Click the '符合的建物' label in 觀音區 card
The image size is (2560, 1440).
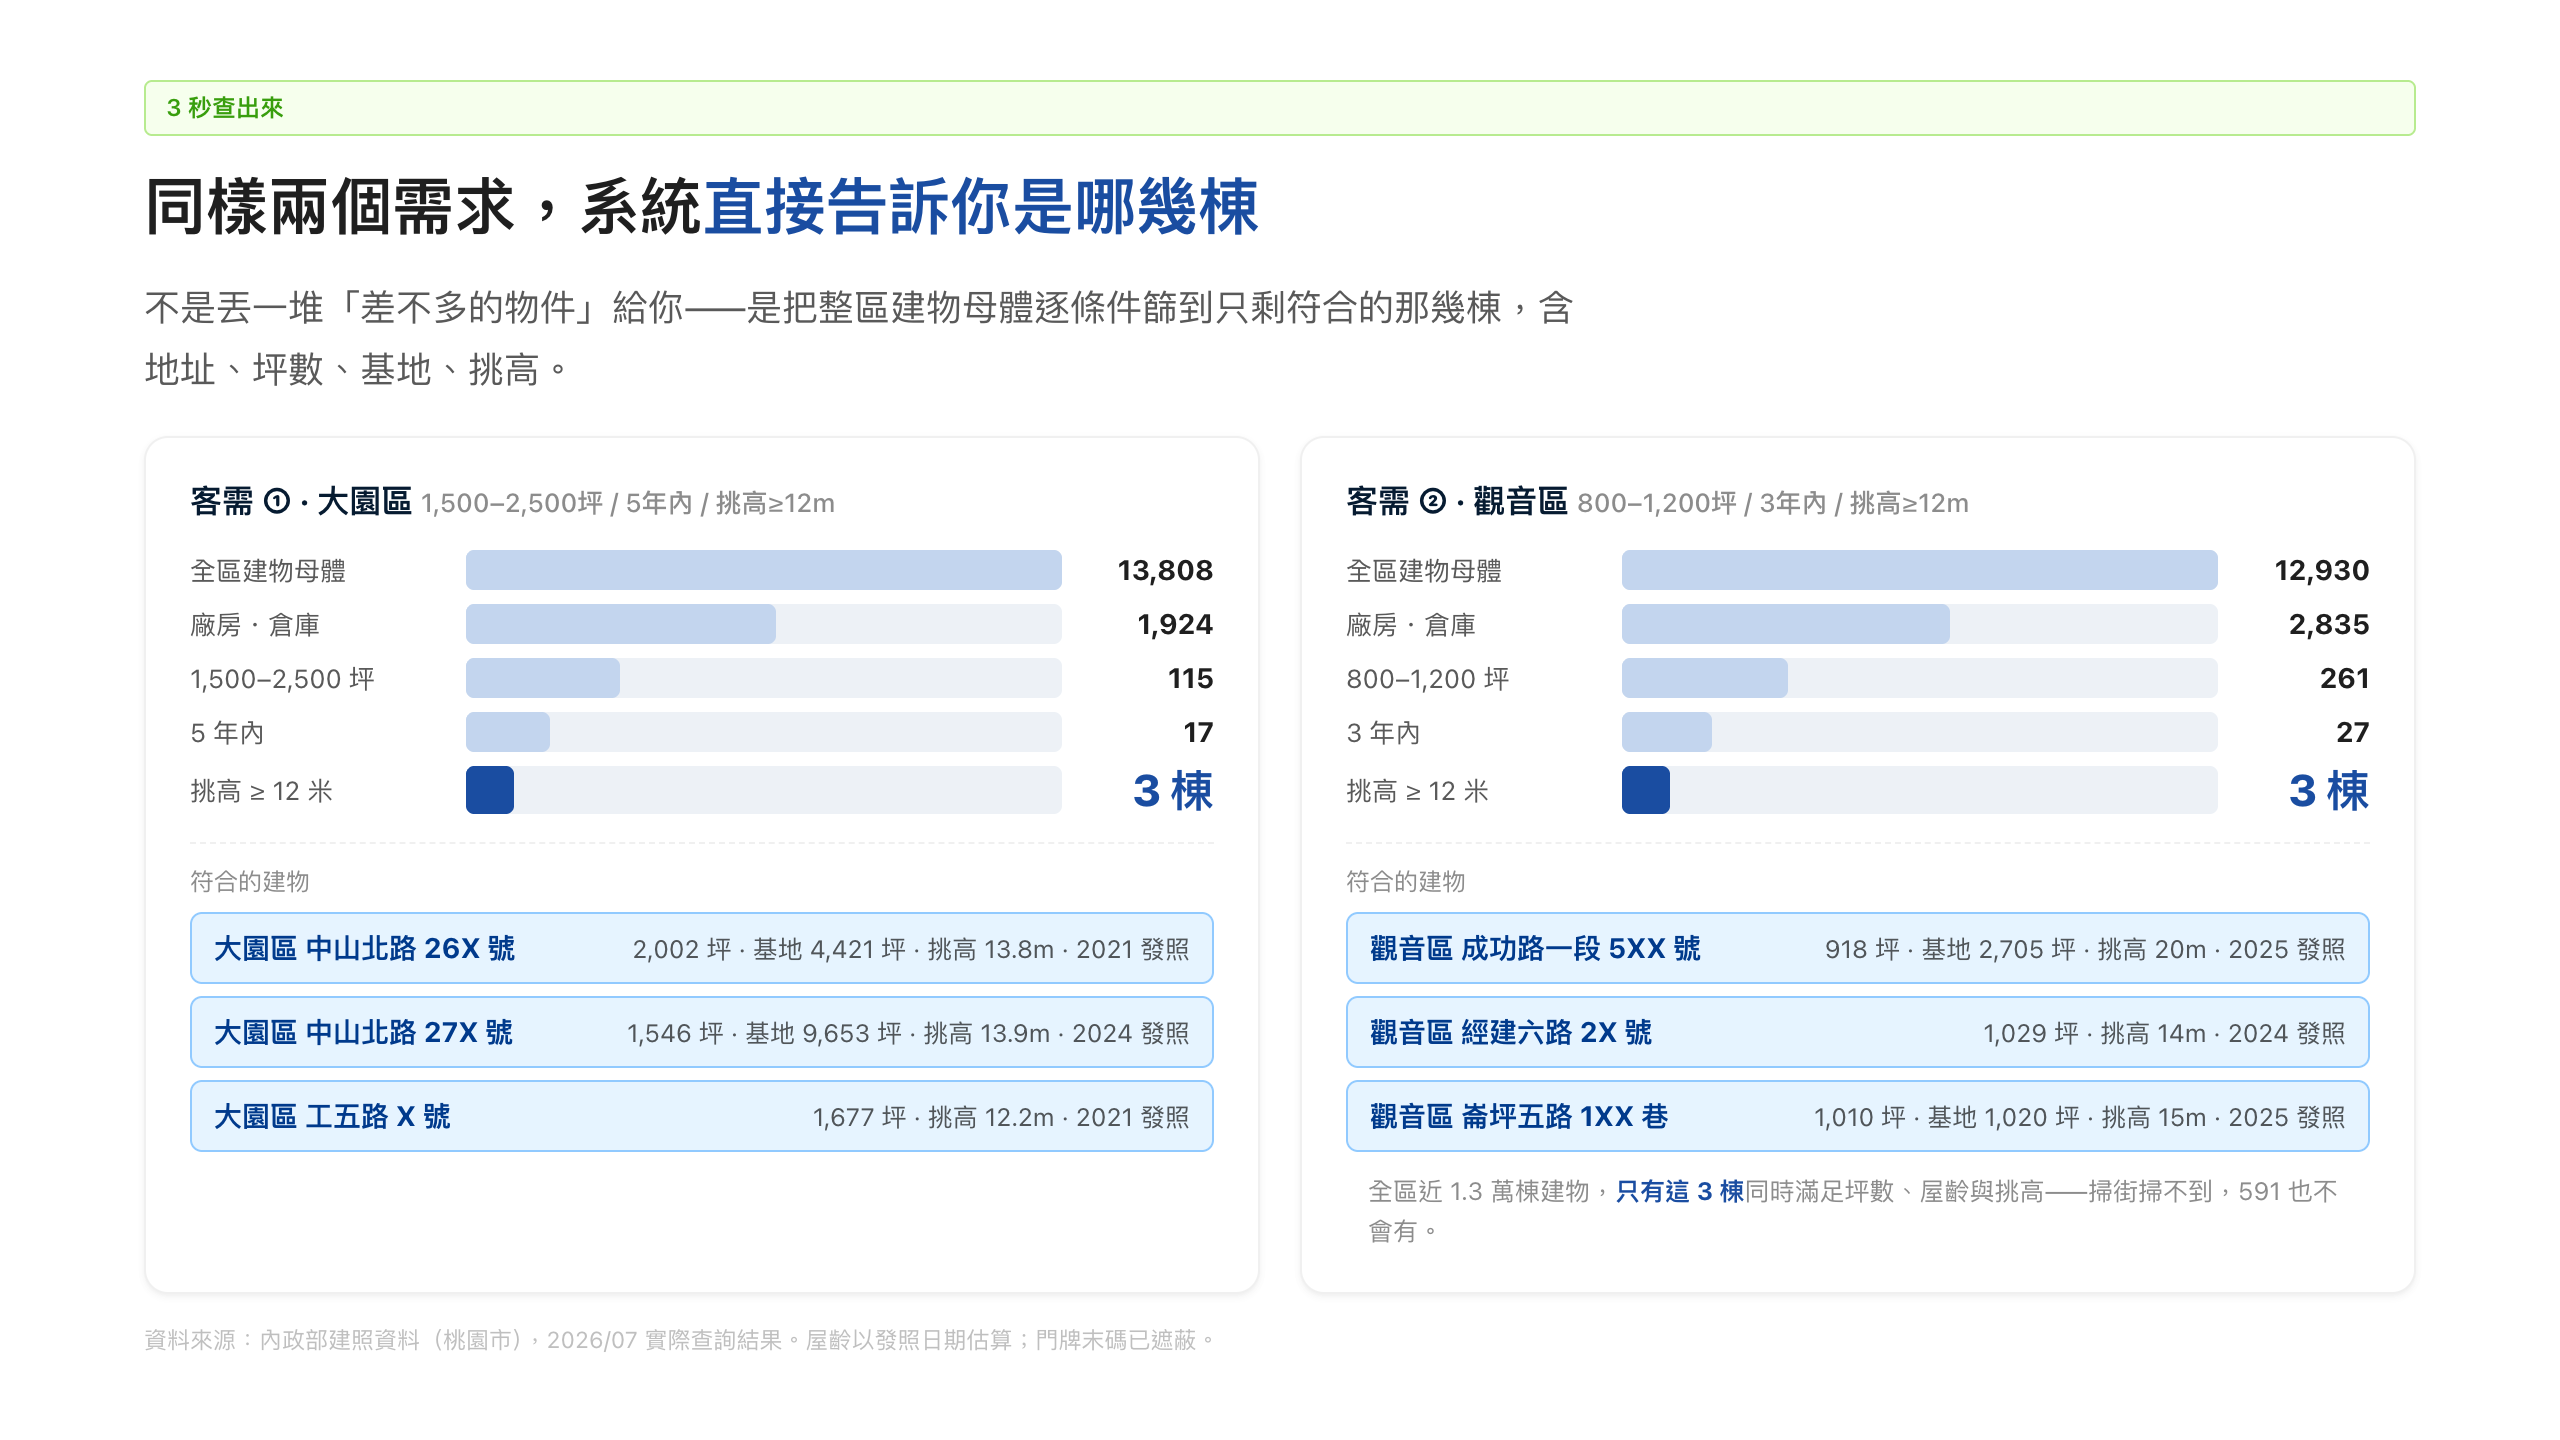(1406, 881)
